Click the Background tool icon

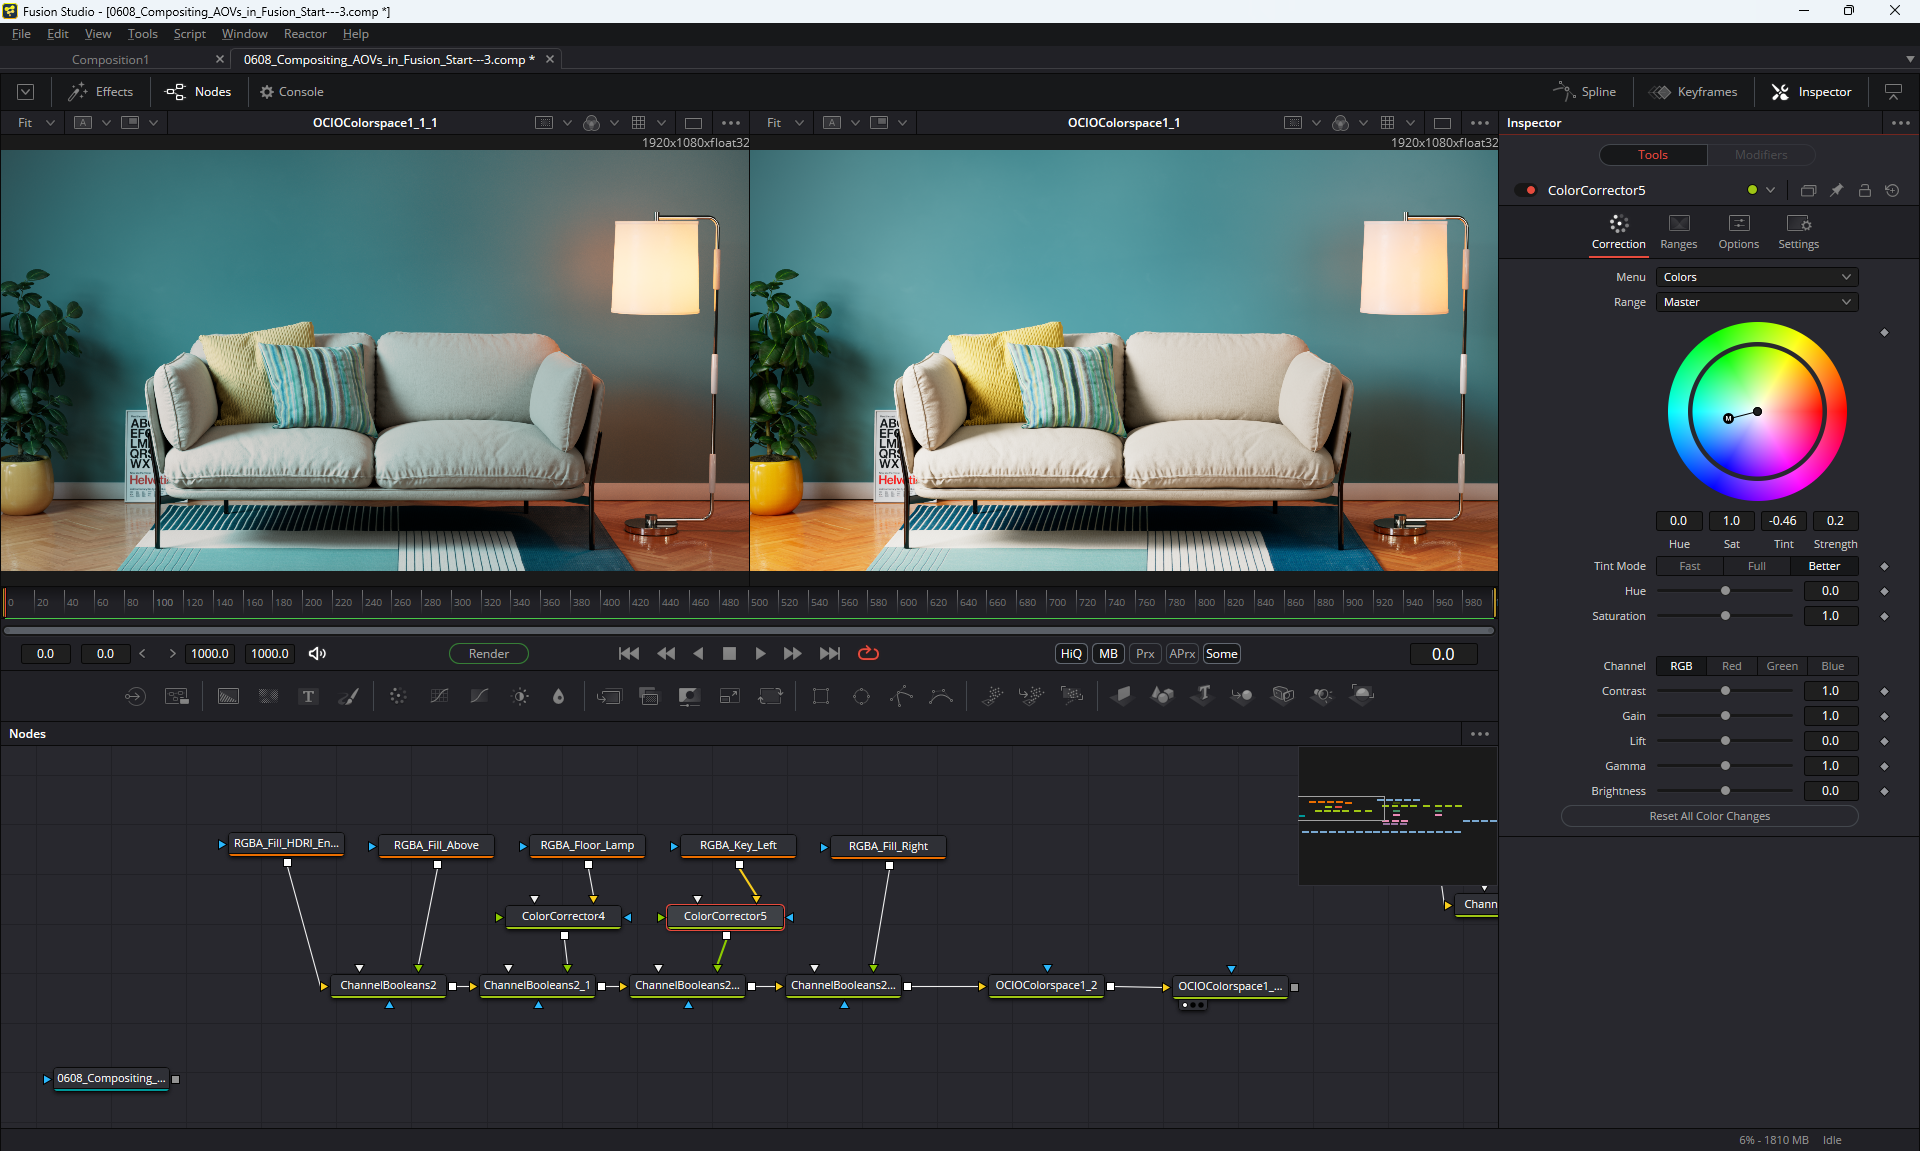coord(228,696)
